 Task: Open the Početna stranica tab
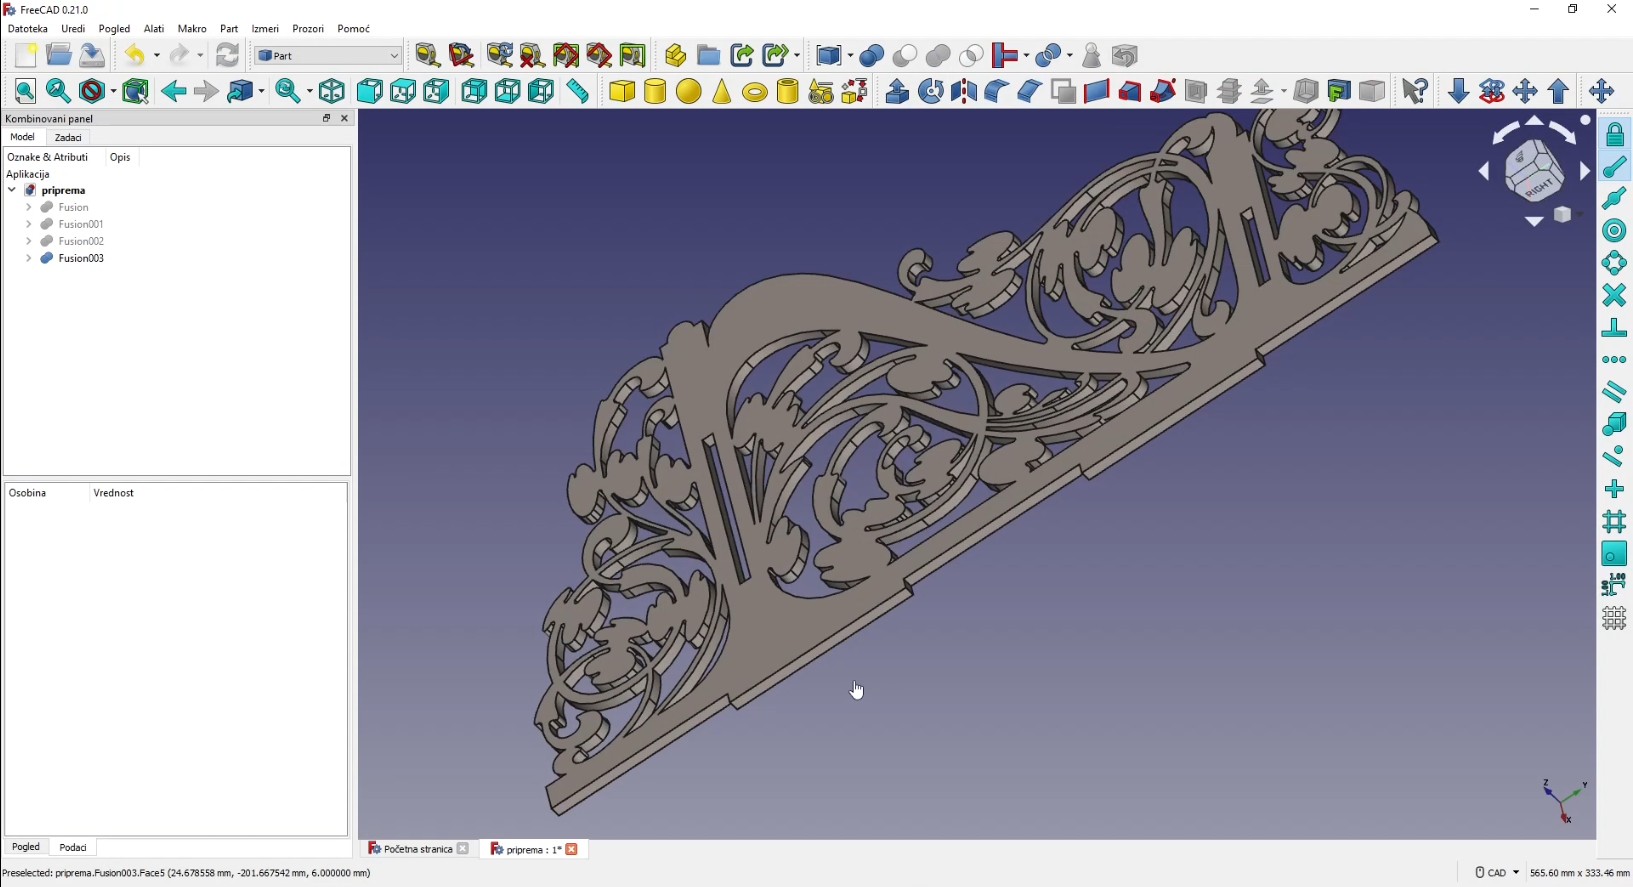[x=417, y=849]
